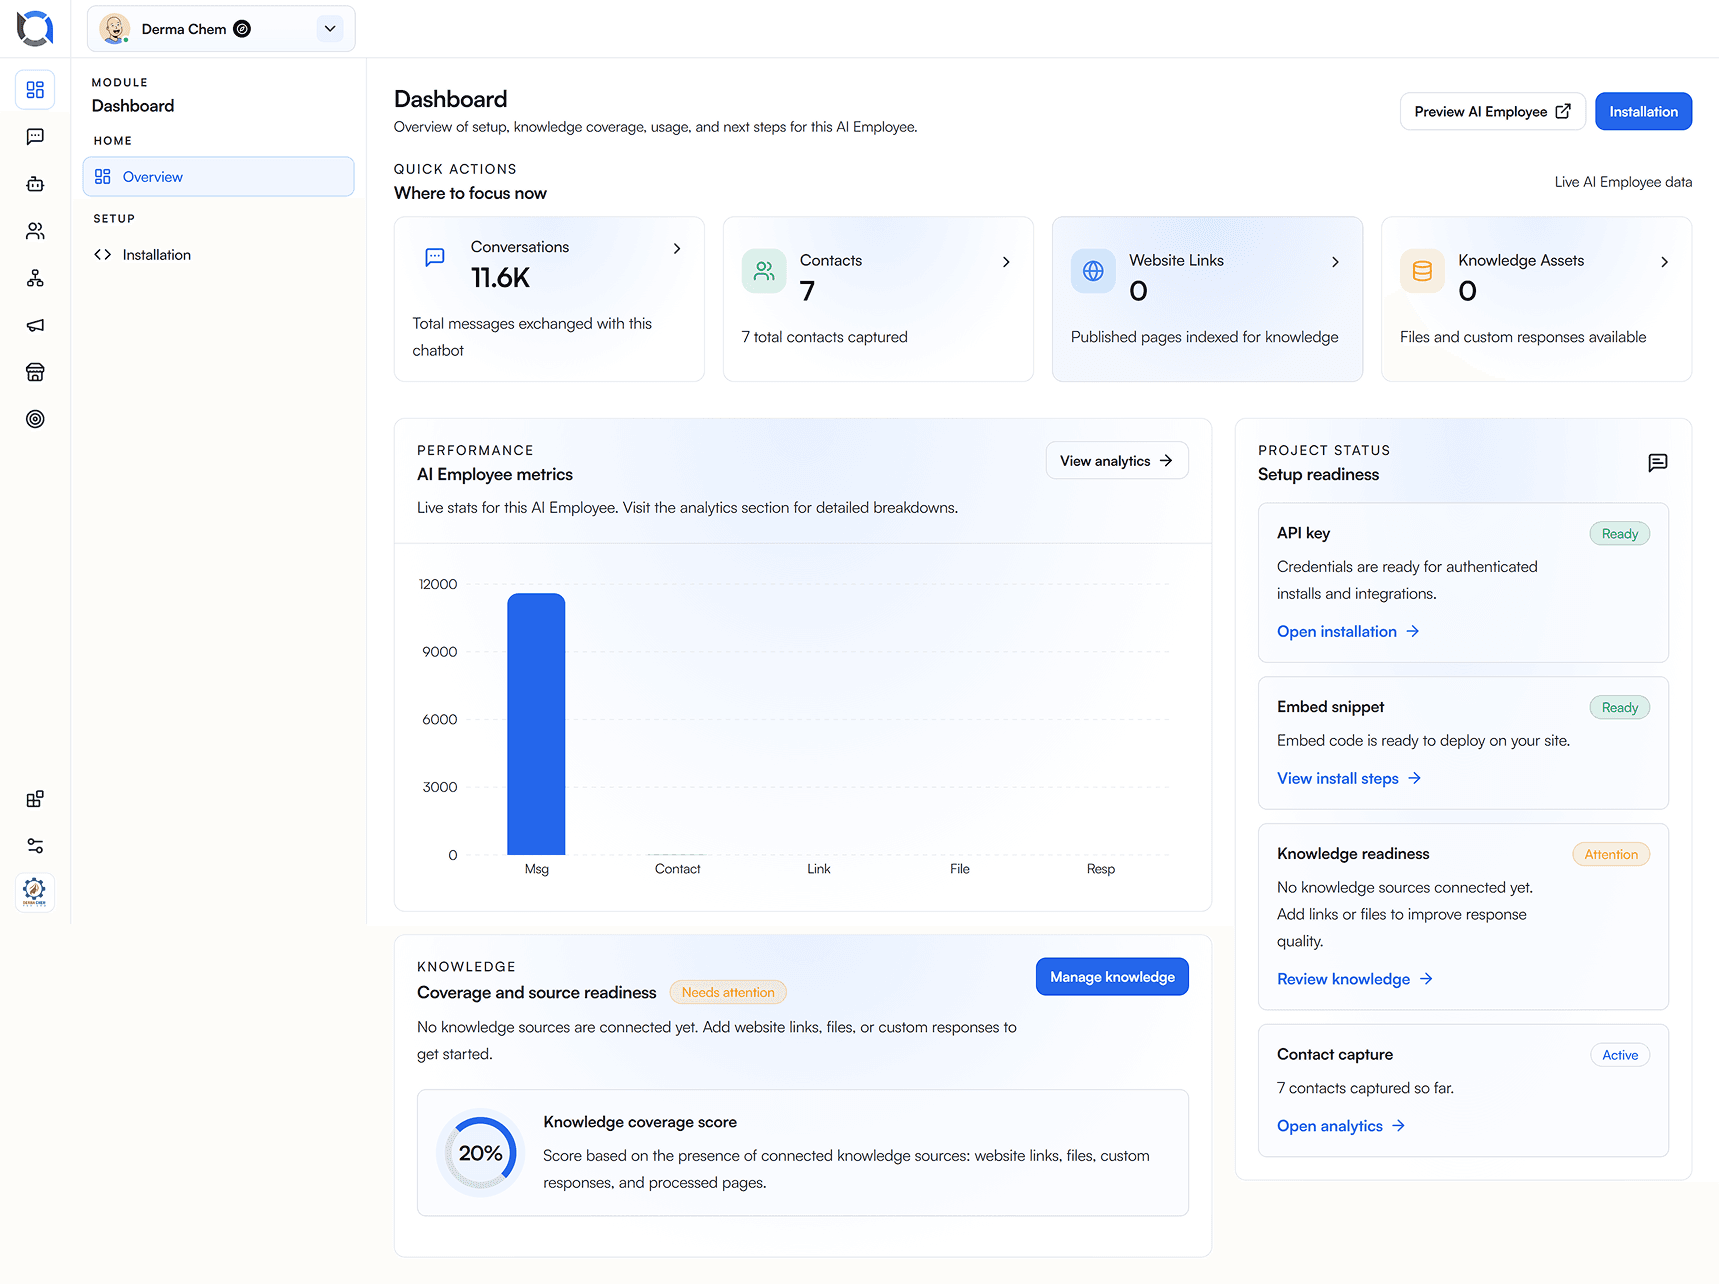This screenshot has height=1284, width=1719.
Task: Follow the Open analytics link
Action: point(1341,1126)
